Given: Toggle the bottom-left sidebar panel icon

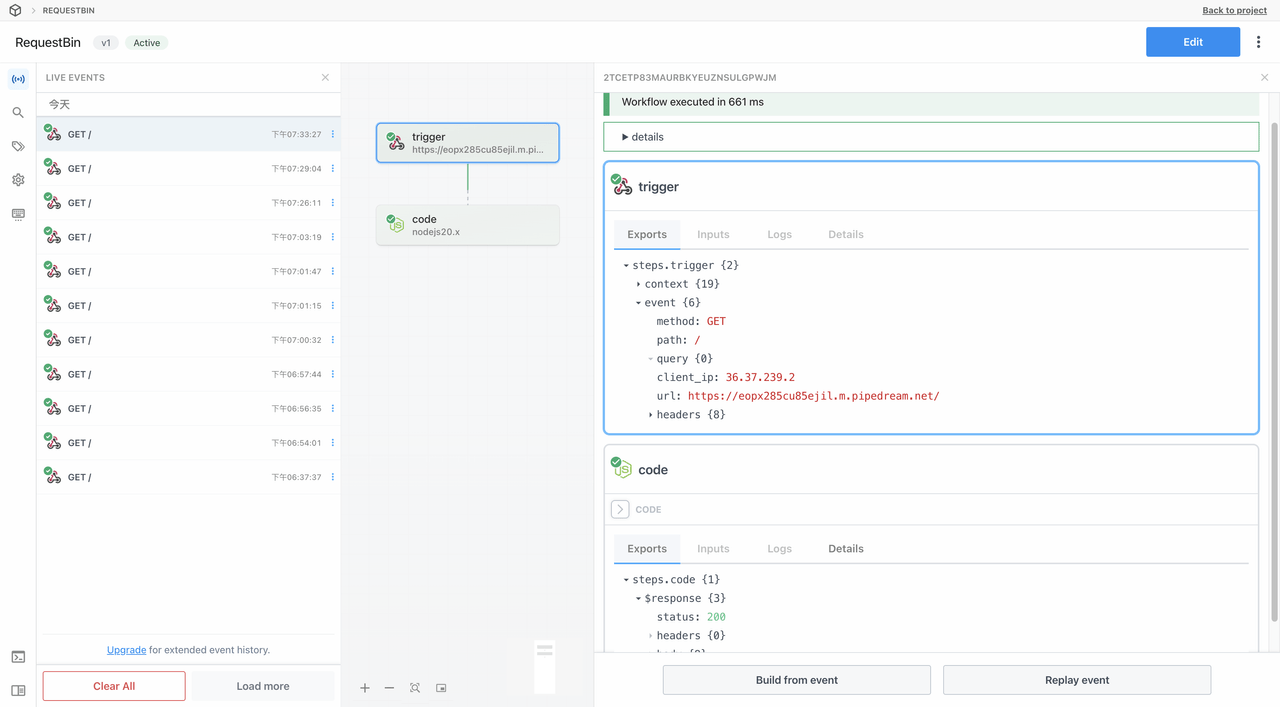Looking at the screenshot, I should coord(18,690).
